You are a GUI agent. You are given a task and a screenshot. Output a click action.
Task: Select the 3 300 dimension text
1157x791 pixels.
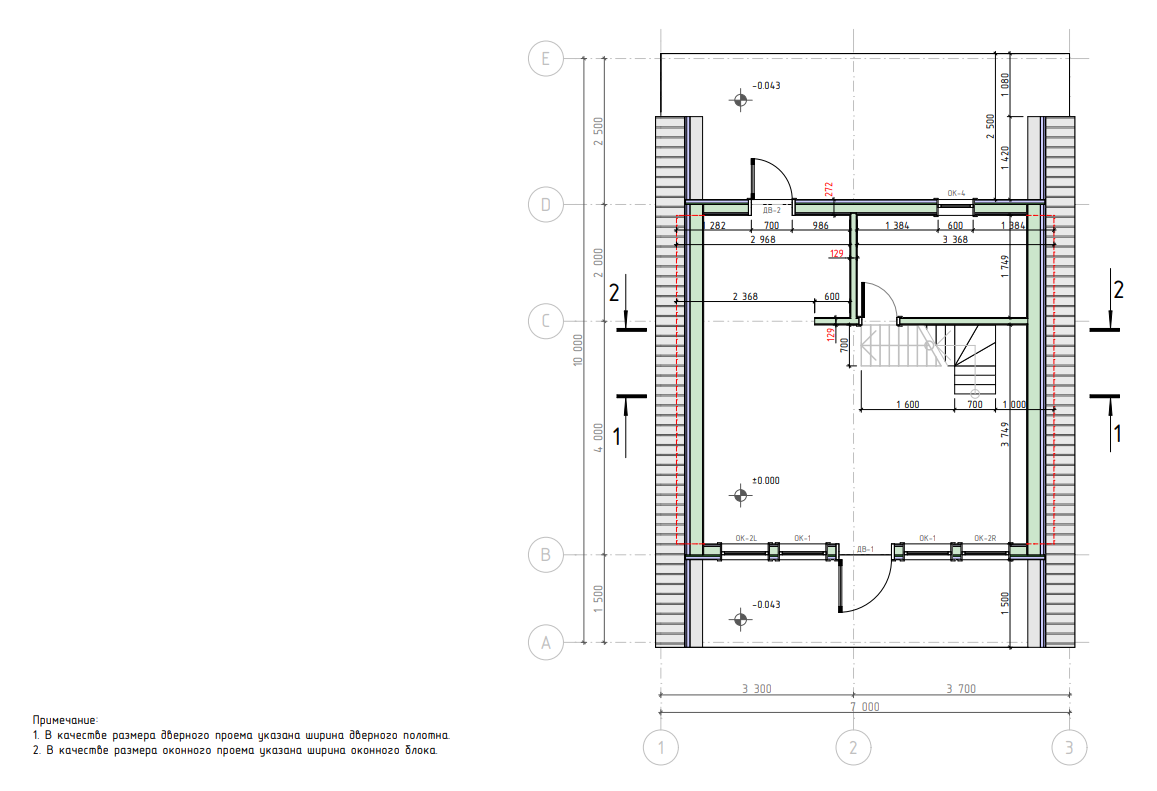(756, 688)
